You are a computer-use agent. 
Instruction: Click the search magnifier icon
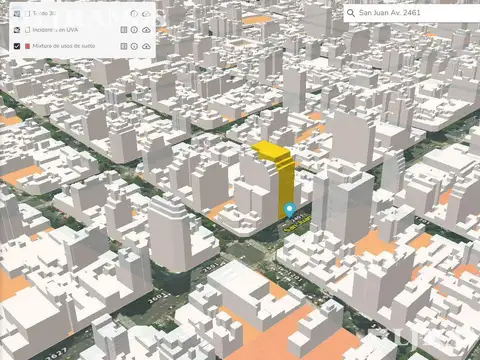[351, 13]
